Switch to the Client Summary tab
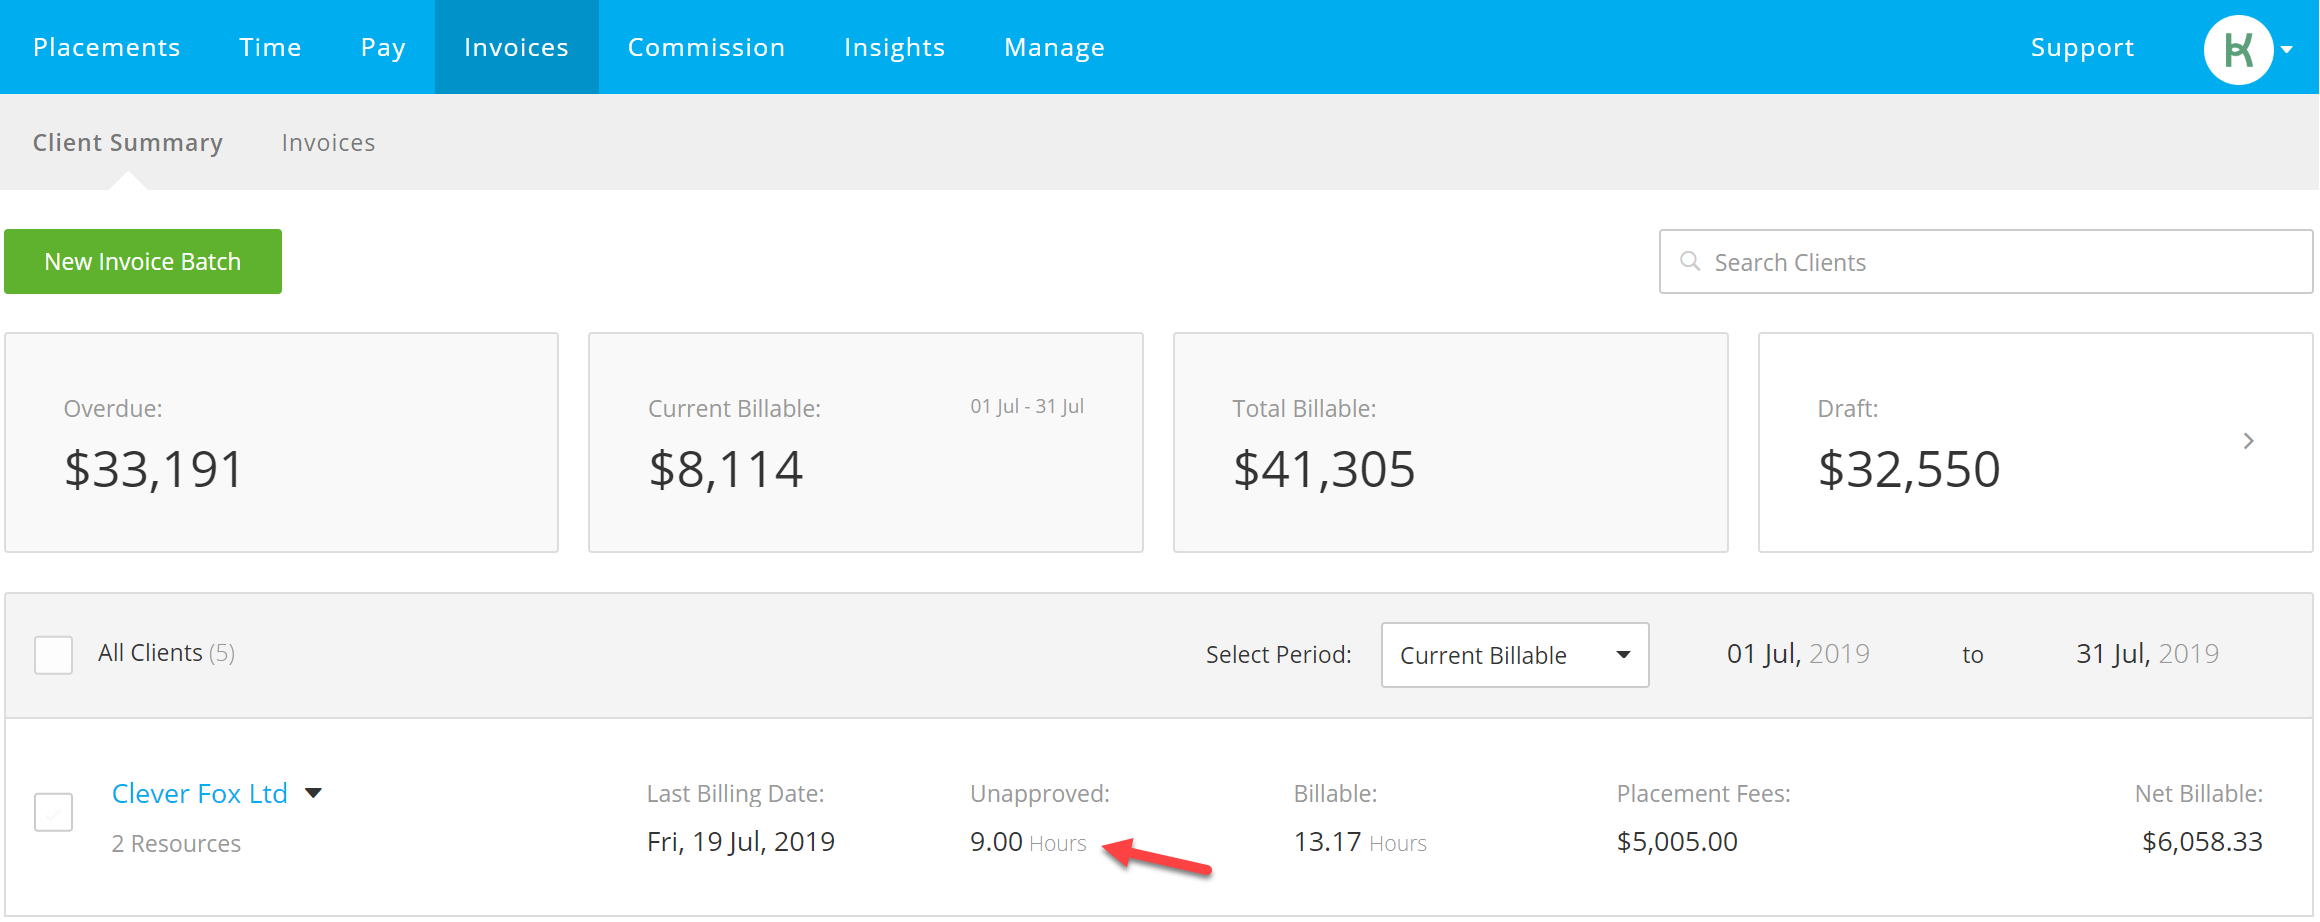 pyautogui.click(x=128, y=143)
